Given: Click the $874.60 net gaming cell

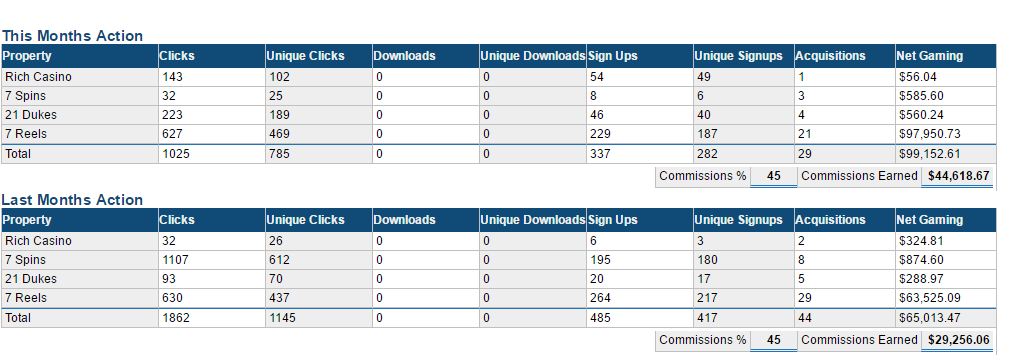Looking at the screenshot, I should (x=945, y=260).
